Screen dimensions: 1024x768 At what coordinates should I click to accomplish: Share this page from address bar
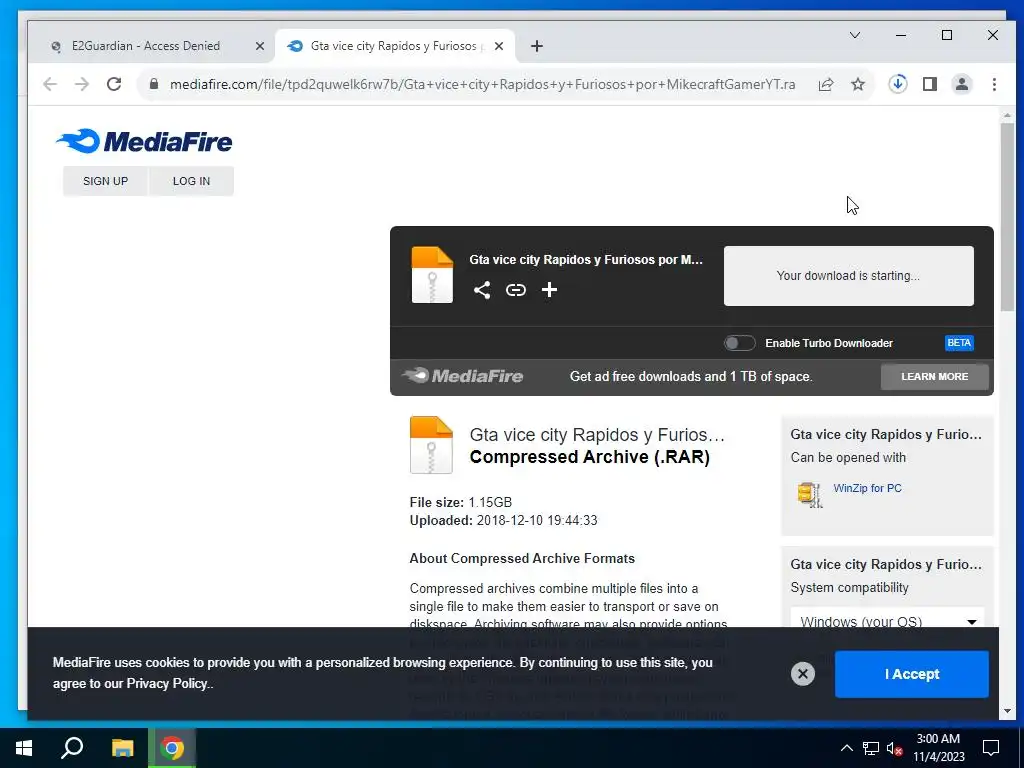point(826,84)
